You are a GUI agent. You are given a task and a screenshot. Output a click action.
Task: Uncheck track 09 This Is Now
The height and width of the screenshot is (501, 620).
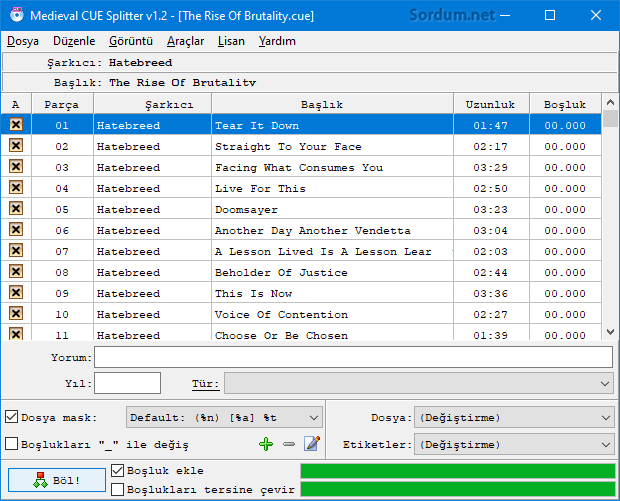tap(16, 292)
